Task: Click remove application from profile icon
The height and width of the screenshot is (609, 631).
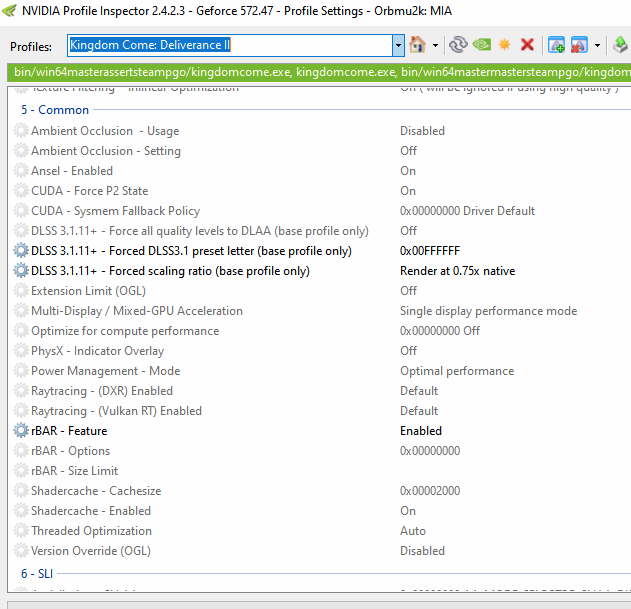Action: tap(579, 45)
